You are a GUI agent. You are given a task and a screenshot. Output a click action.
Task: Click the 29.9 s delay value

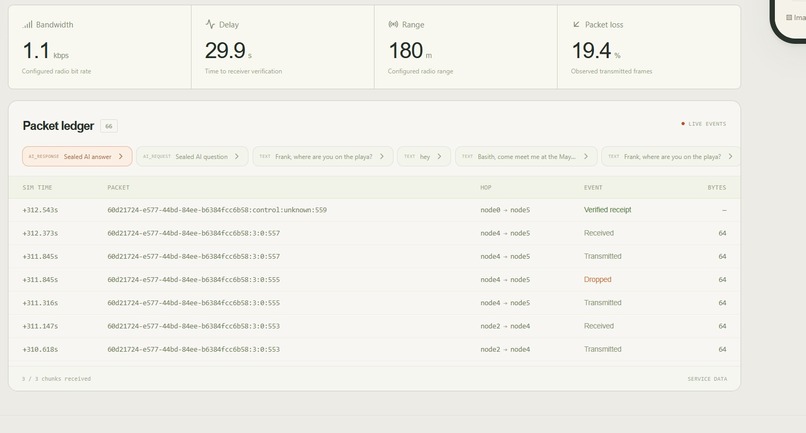coord(228,51)
